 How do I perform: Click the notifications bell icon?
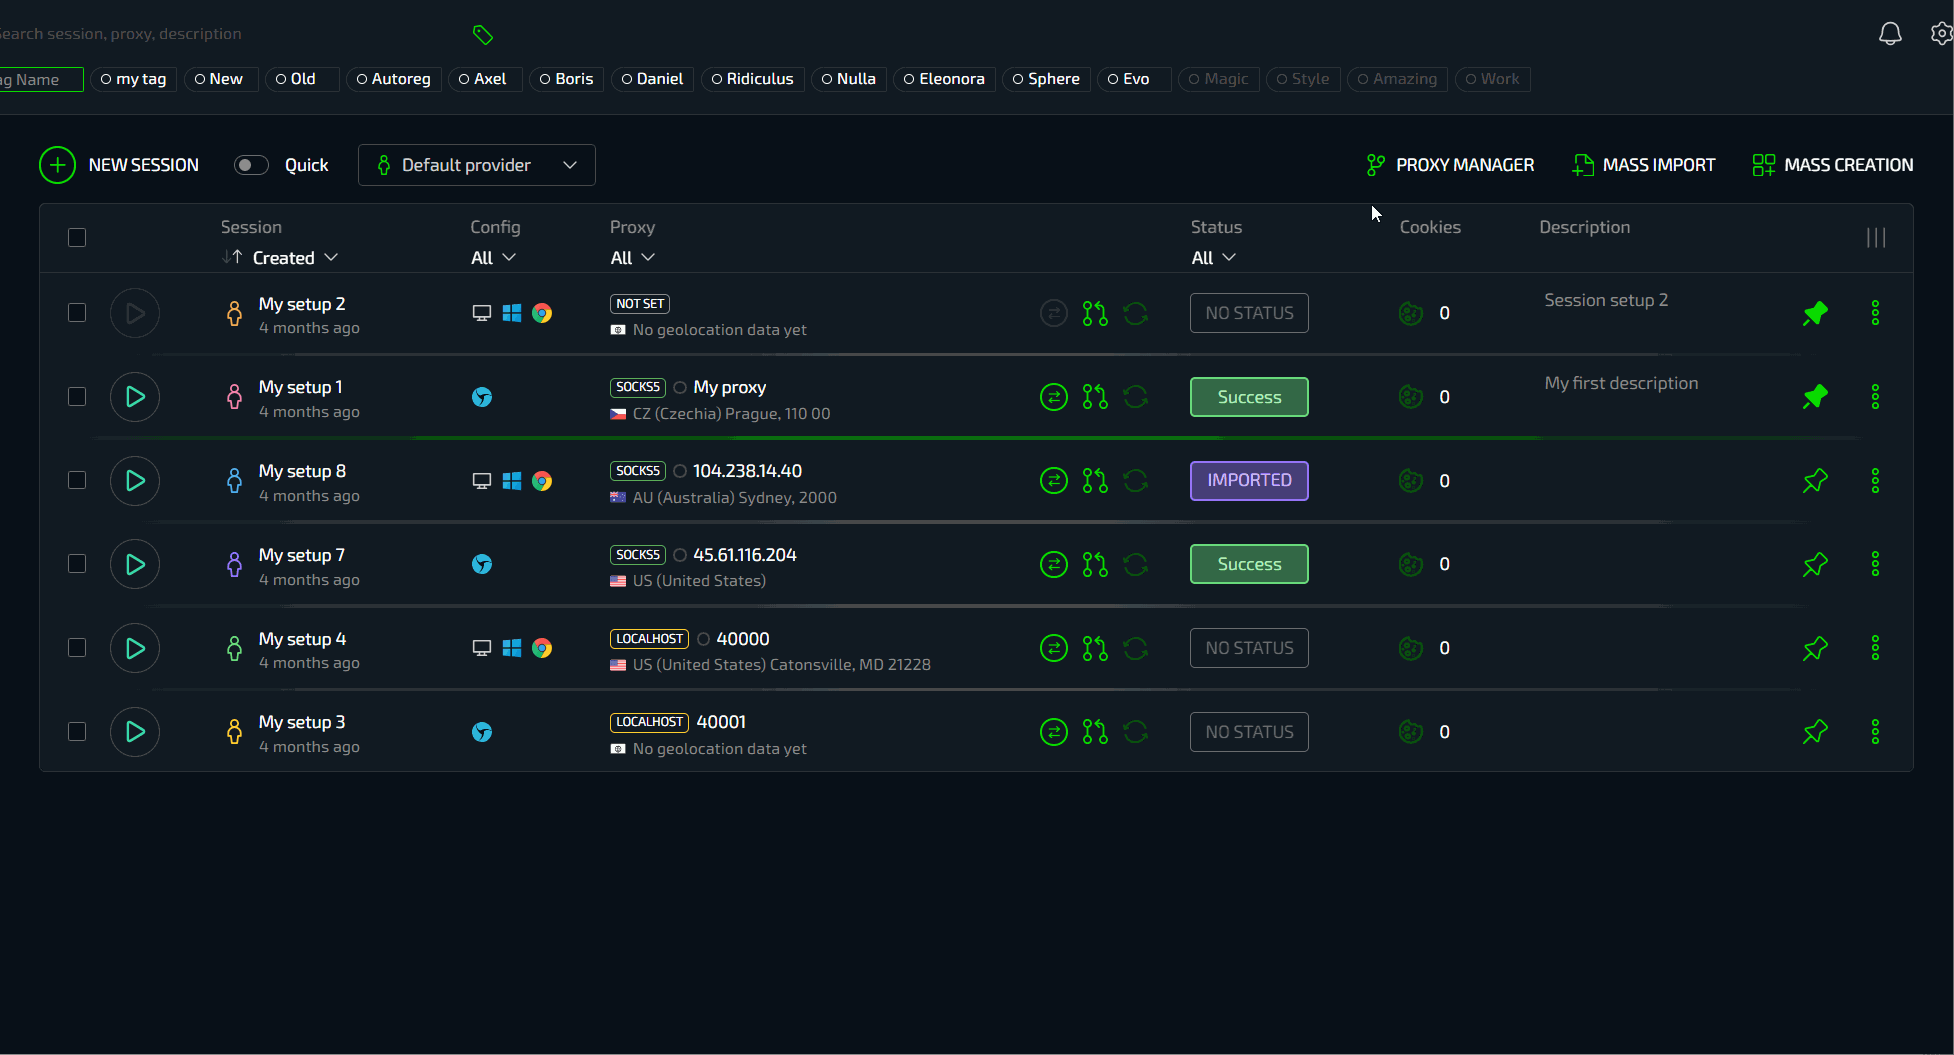tap(1889, 34)
